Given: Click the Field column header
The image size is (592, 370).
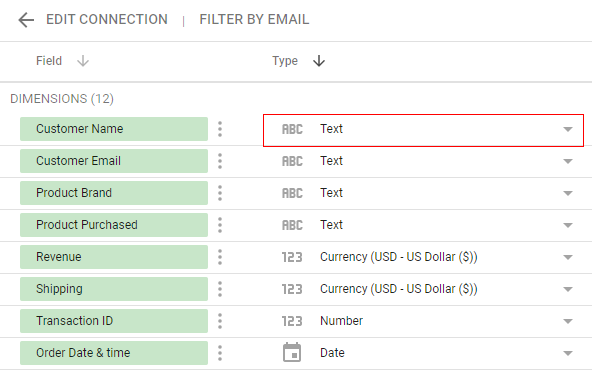Looking at the screenshot, I should (49, 61).
